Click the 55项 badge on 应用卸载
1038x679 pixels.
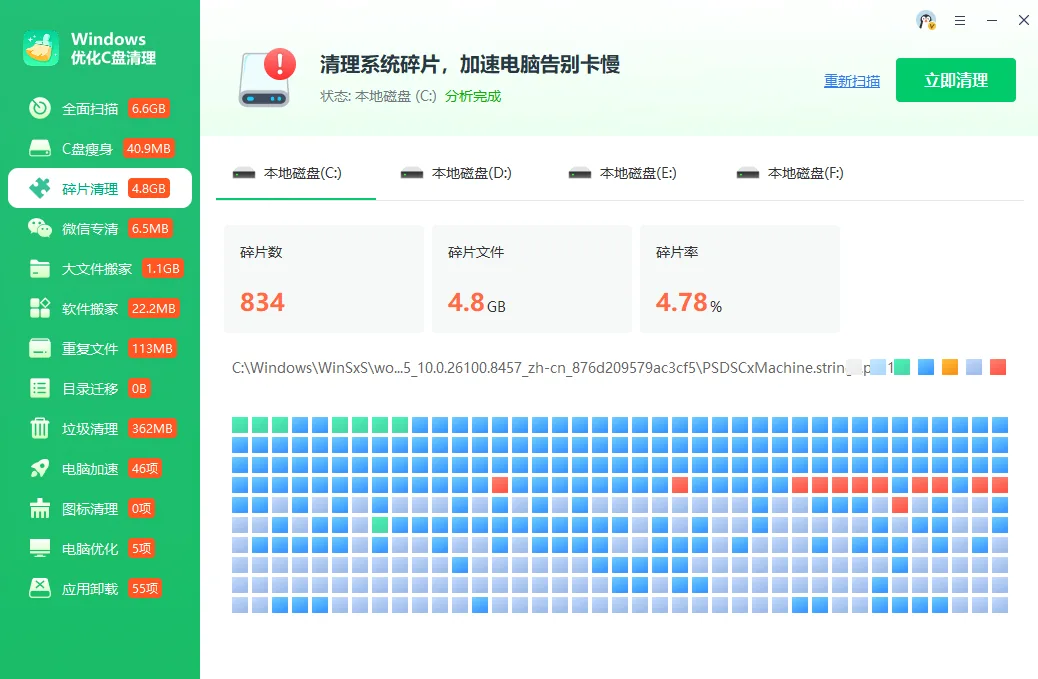click(x=145, y=588)
